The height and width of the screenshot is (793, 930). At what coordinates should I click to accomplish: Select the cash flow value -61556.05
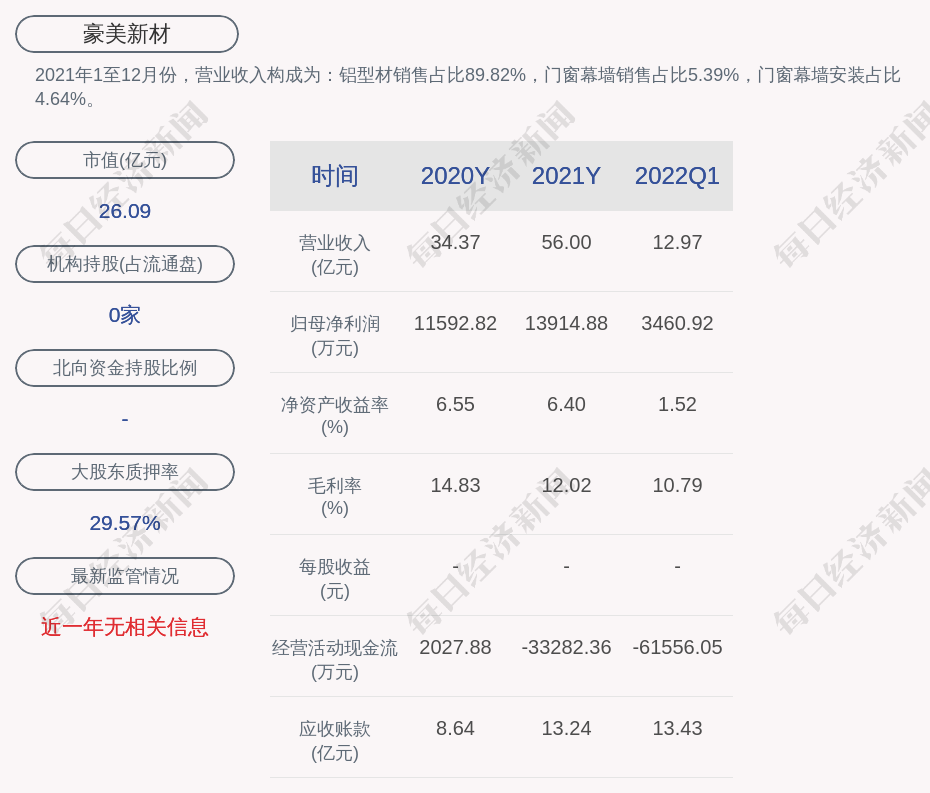tap(677, 647)
